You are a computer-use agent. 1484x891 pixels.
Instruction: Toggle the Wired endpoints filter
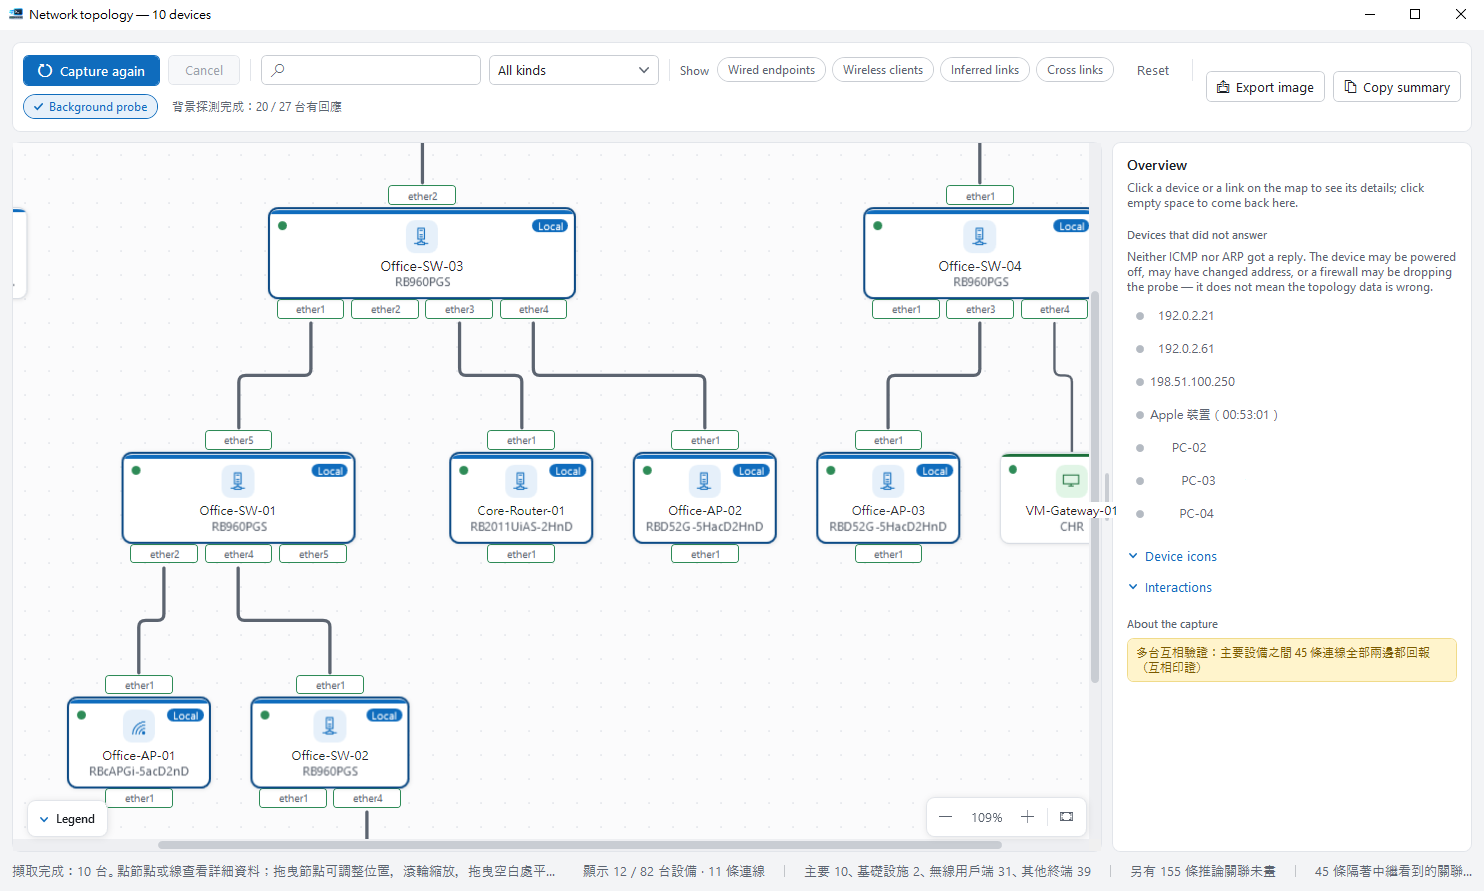pyautogui.click(x=771, y=70)
